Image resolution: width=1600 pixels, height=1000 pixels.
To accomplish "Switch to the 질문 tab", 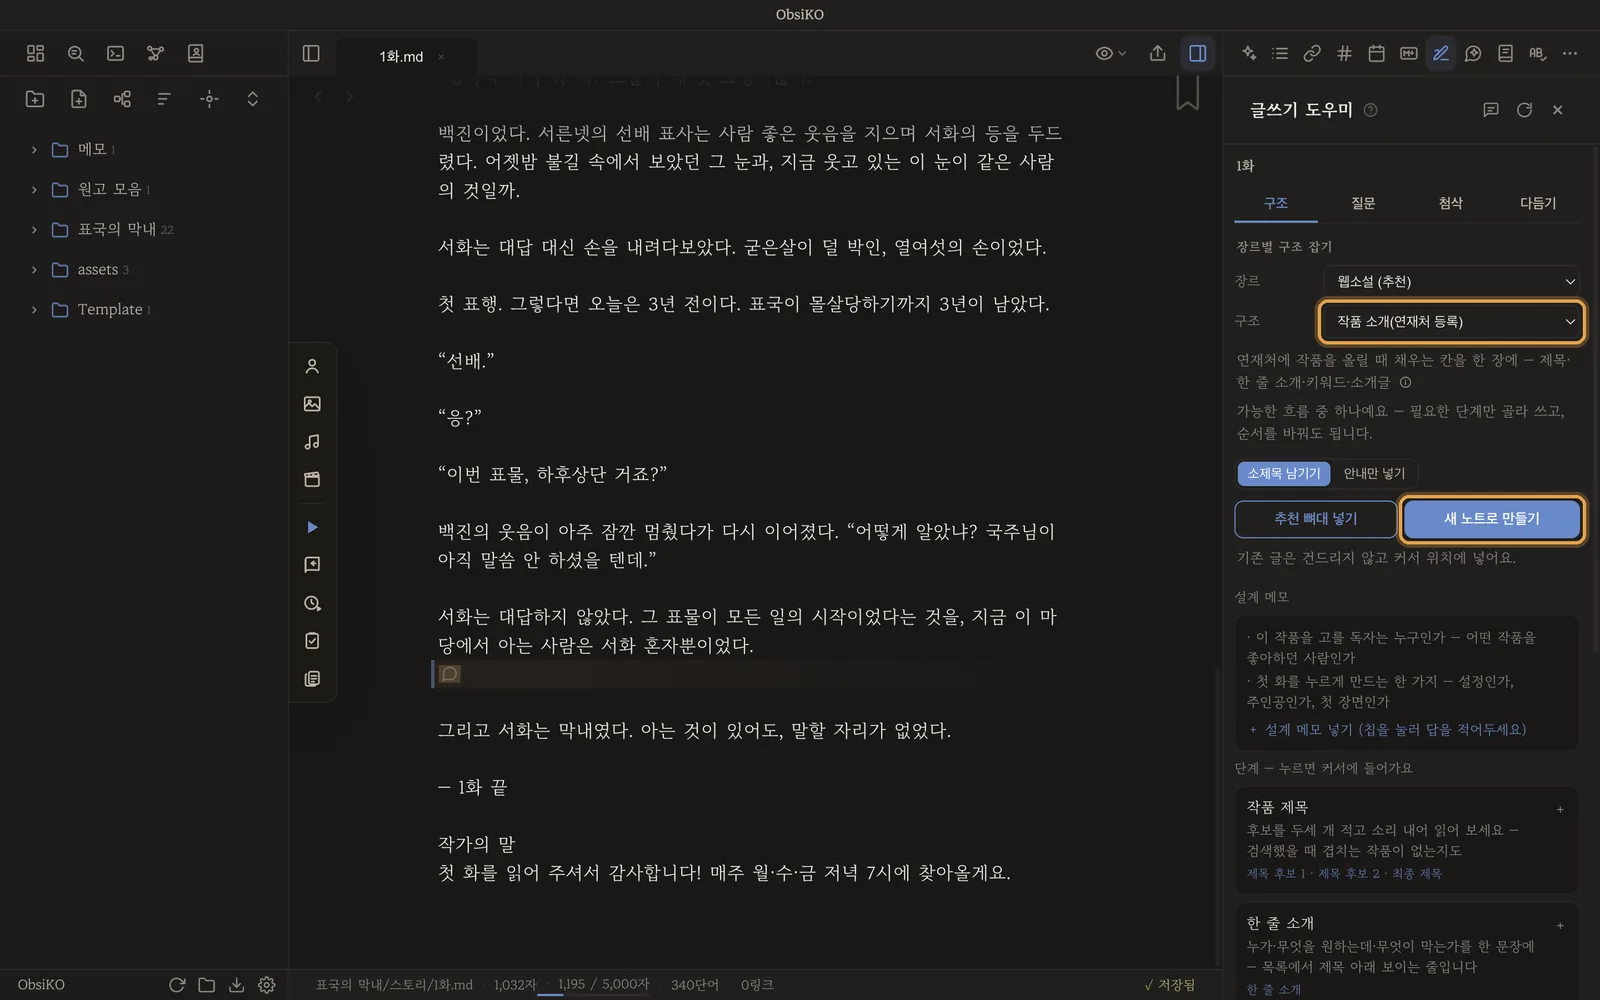I will click(x=1363, y=203).
